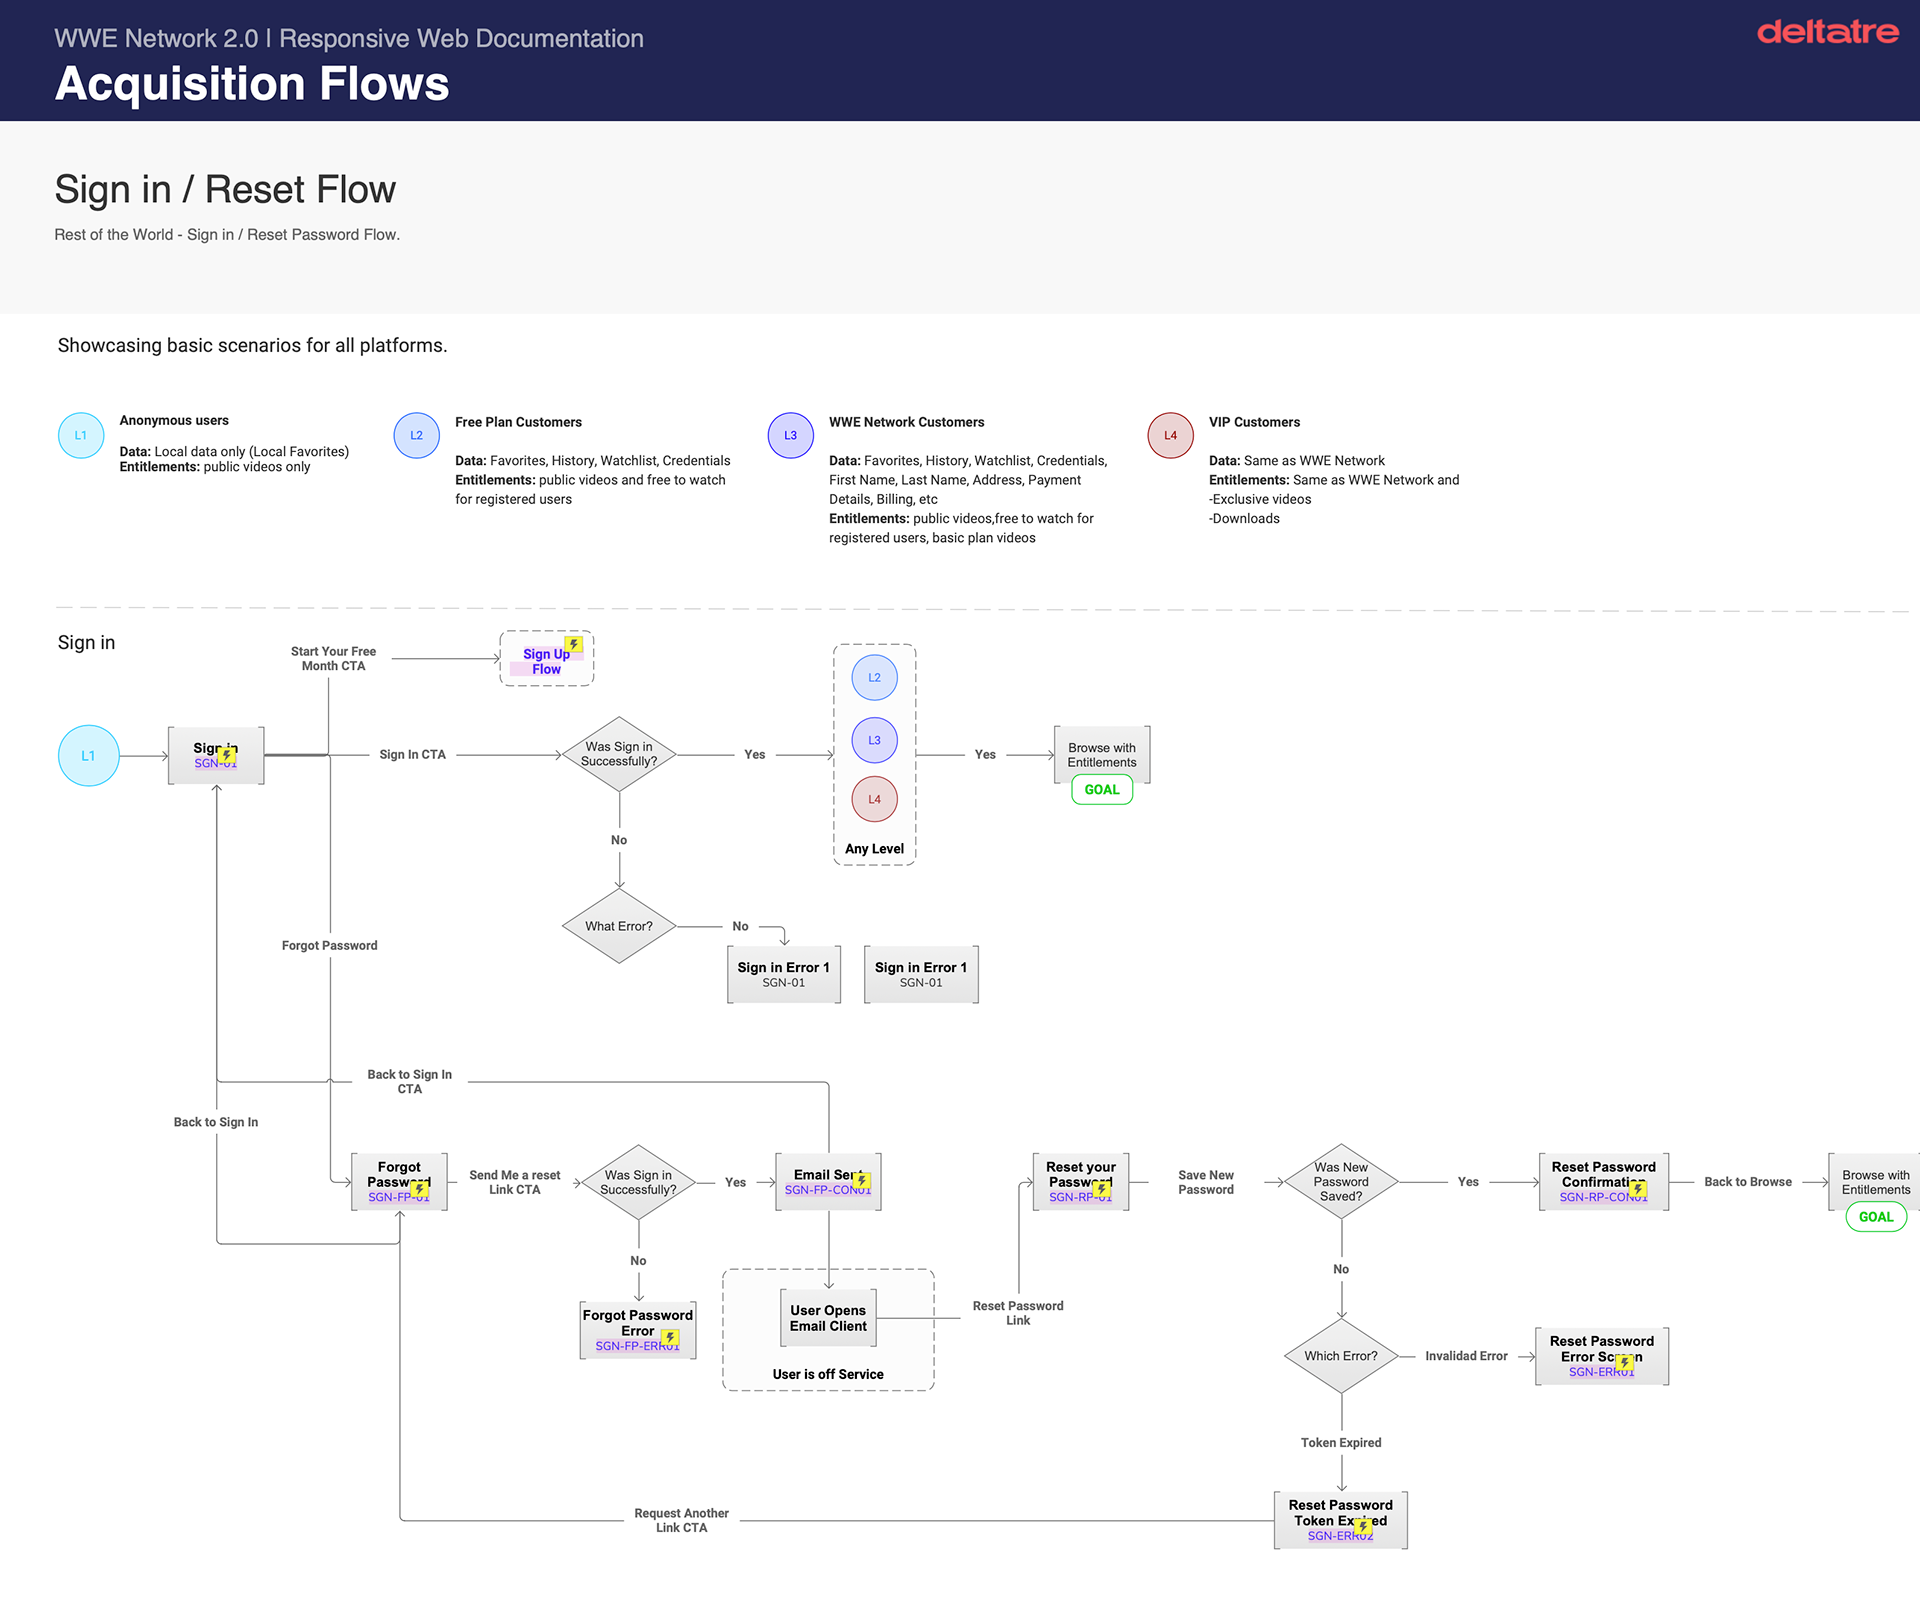1920x1617 pixels.
Task: Click the 'Sign in / Reset Flow' heading
Action: click(x=225, y=190)
